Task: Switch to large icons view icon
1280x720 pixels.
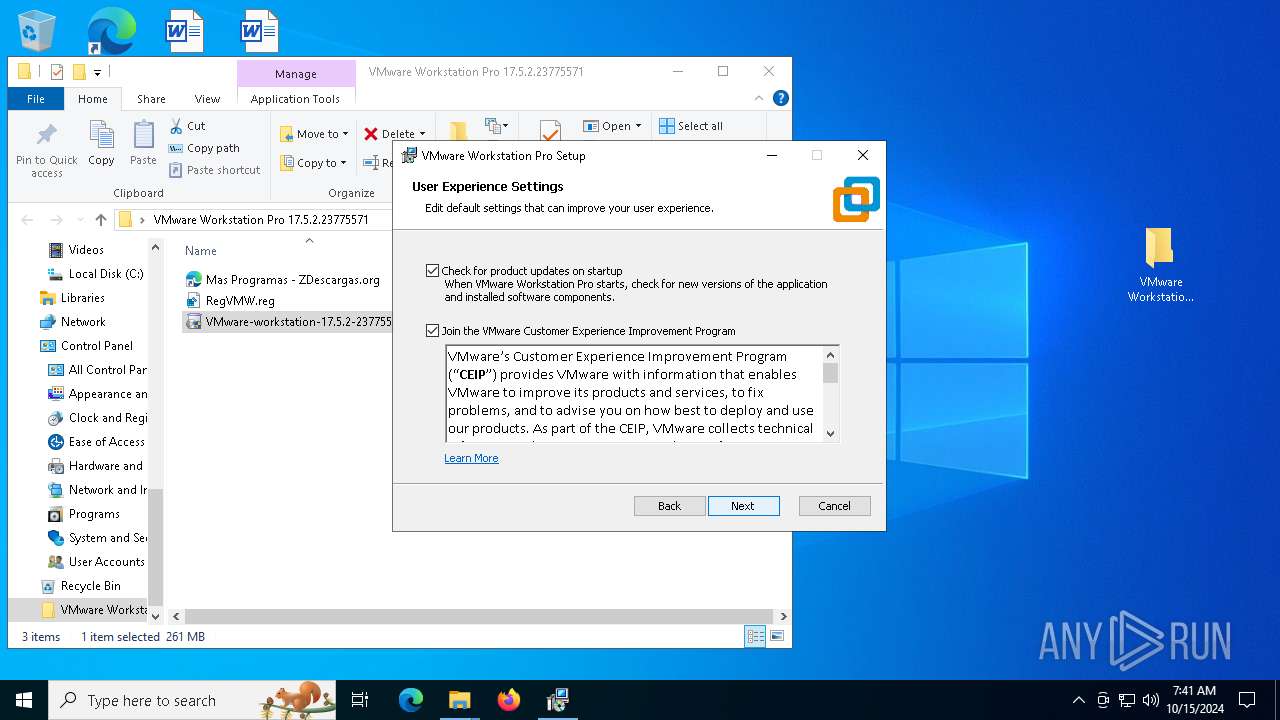Action: tap(776, 636)
